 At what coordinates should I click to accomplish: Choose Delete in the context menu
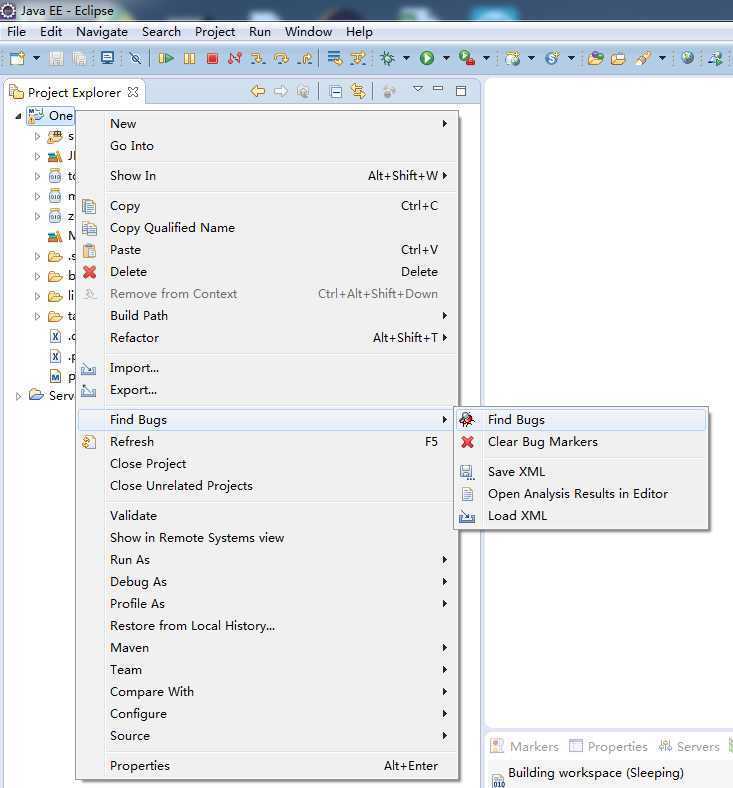tap(267, 272)
